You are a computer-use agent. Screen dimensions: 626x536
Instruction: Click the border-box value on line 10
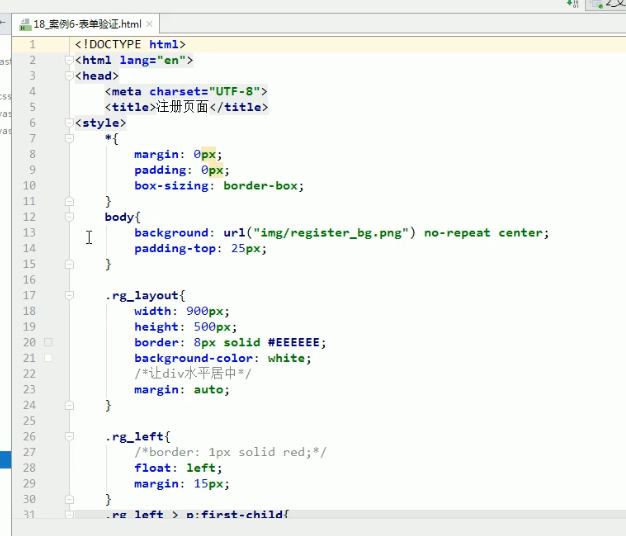260,186
